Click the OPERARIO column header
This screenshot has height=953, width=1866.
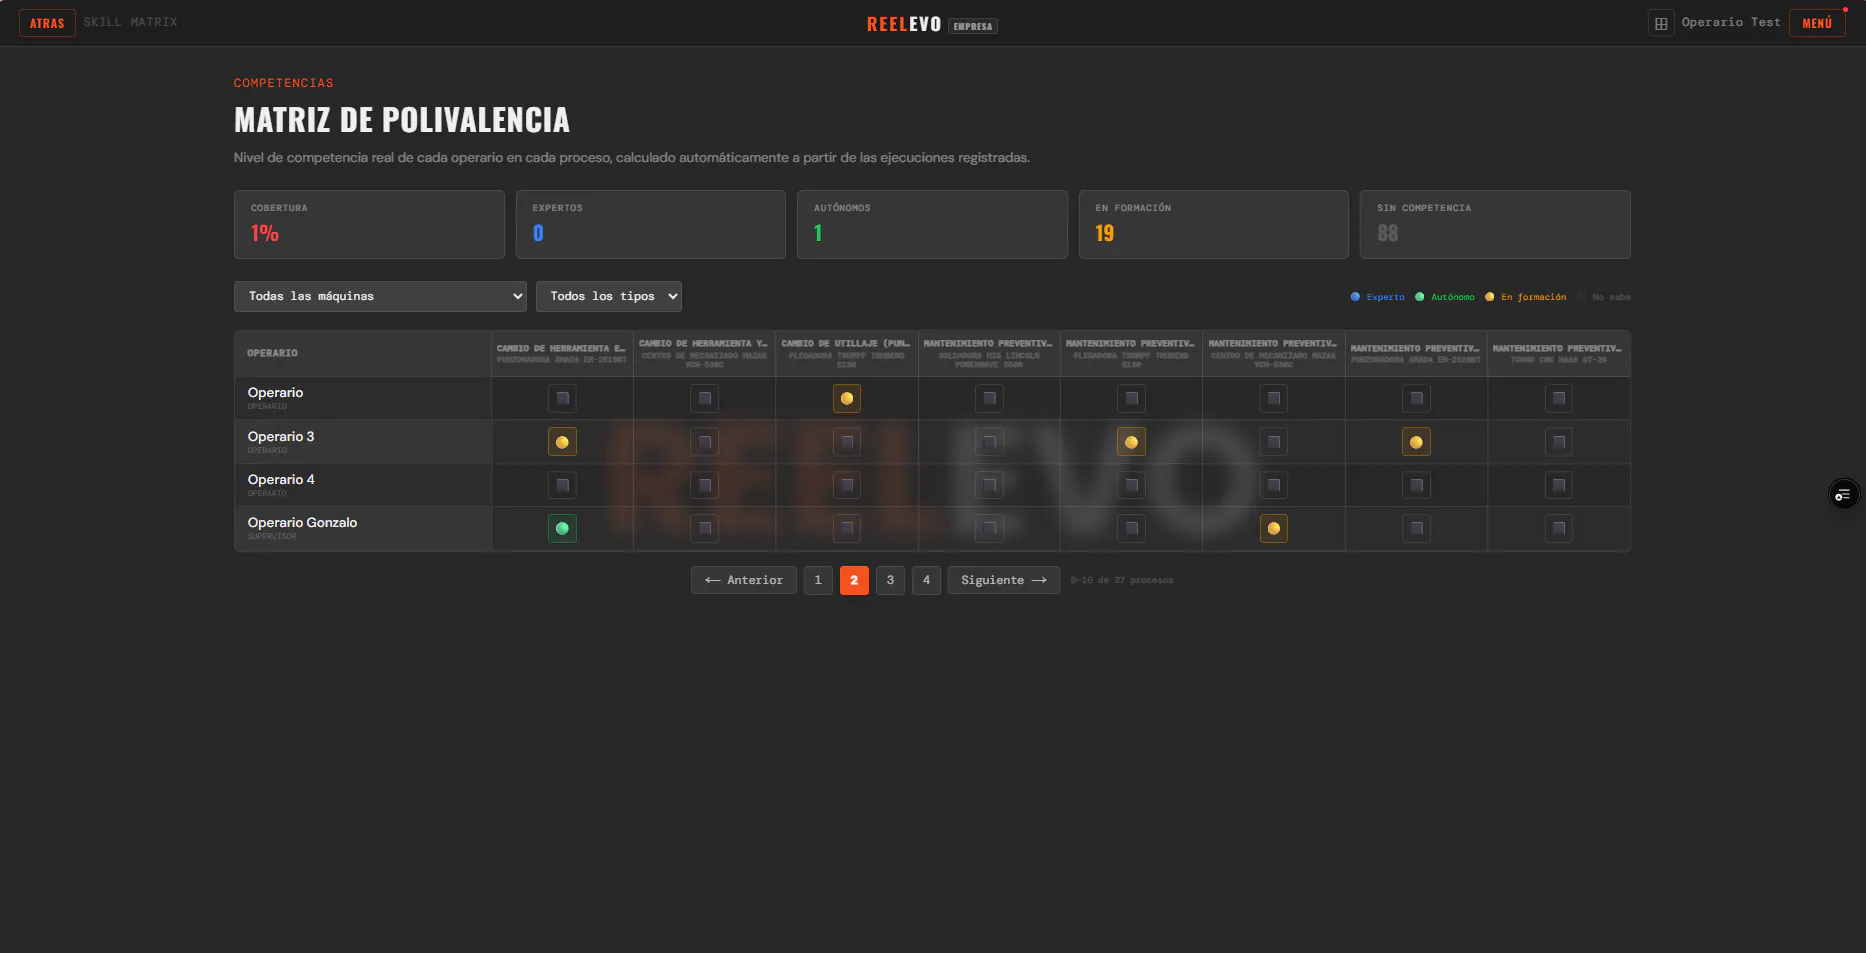pos(363,354)
